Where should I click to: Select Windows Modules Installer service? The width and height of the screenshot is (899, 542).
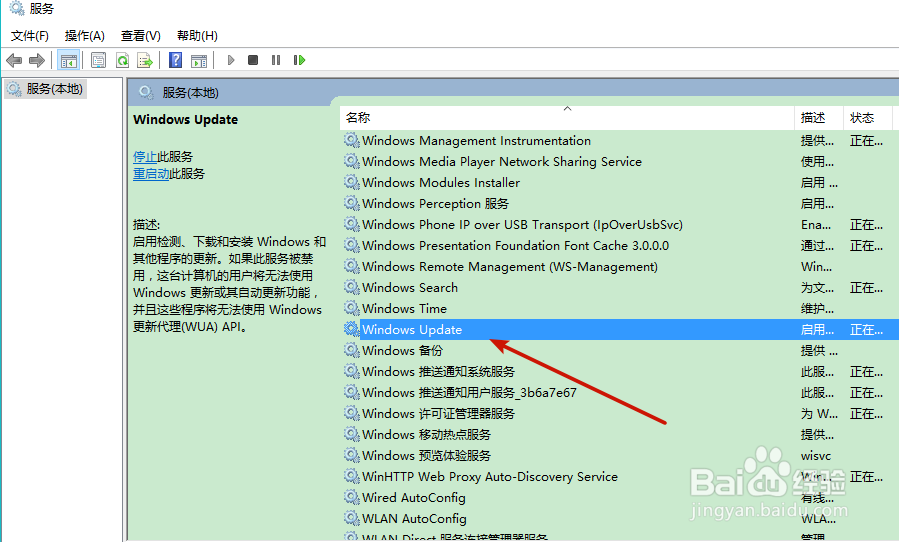click(441, 182)
